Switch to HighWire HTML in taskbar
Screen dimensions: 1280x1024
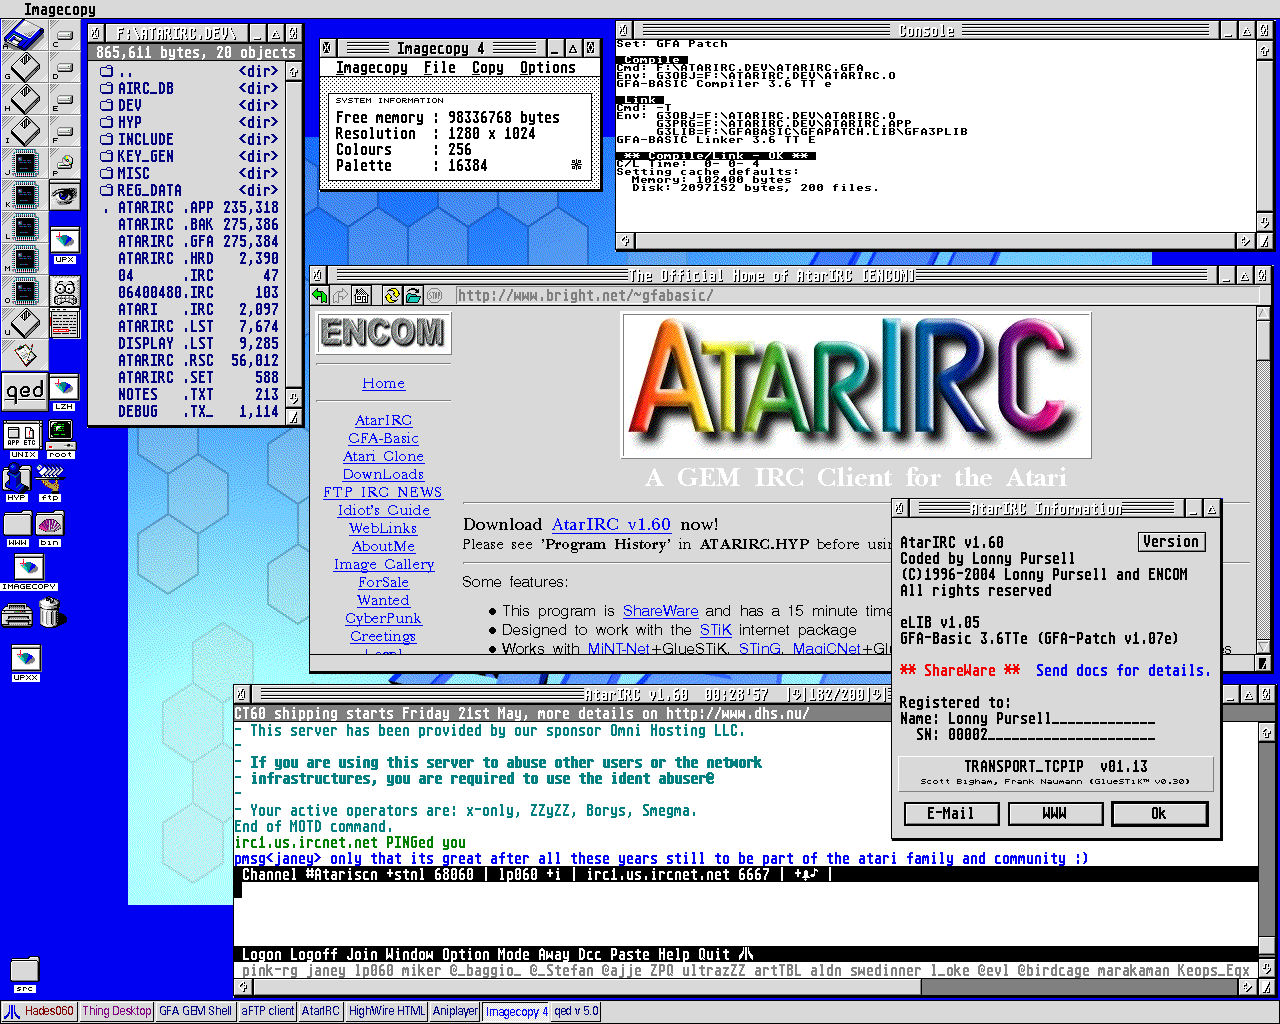point(386,1011)
